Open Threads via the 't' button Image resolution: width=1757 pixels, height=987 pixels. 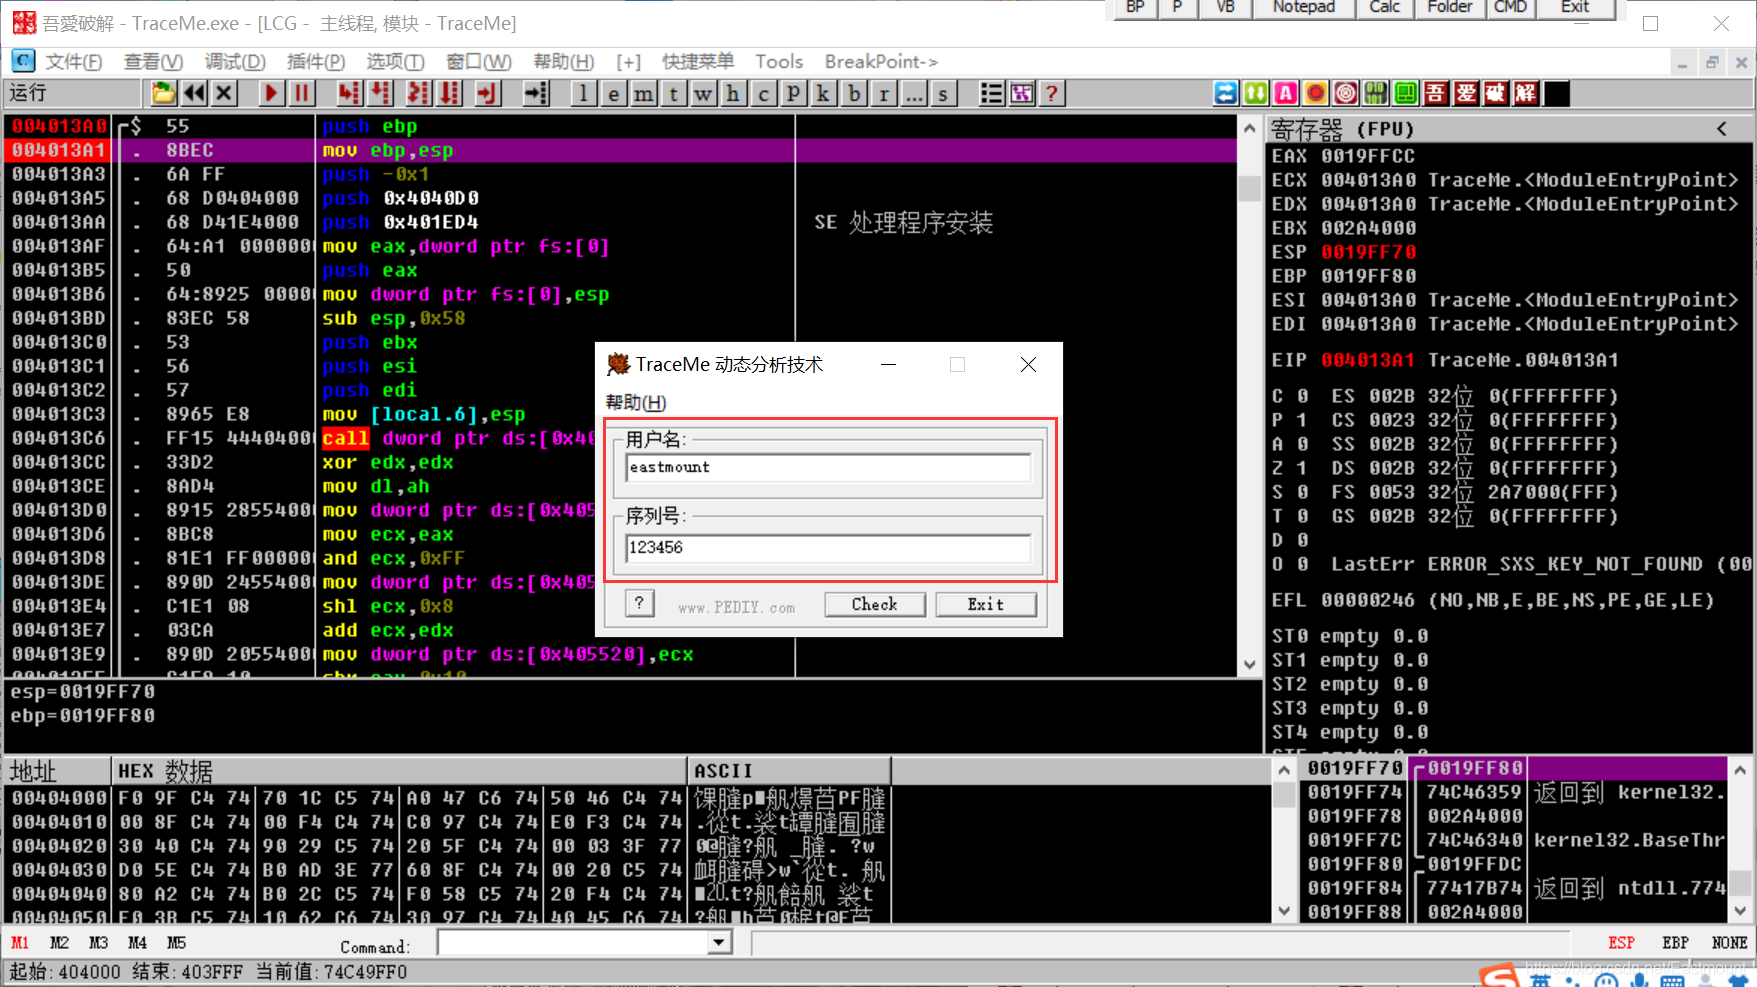click(674, 94)
